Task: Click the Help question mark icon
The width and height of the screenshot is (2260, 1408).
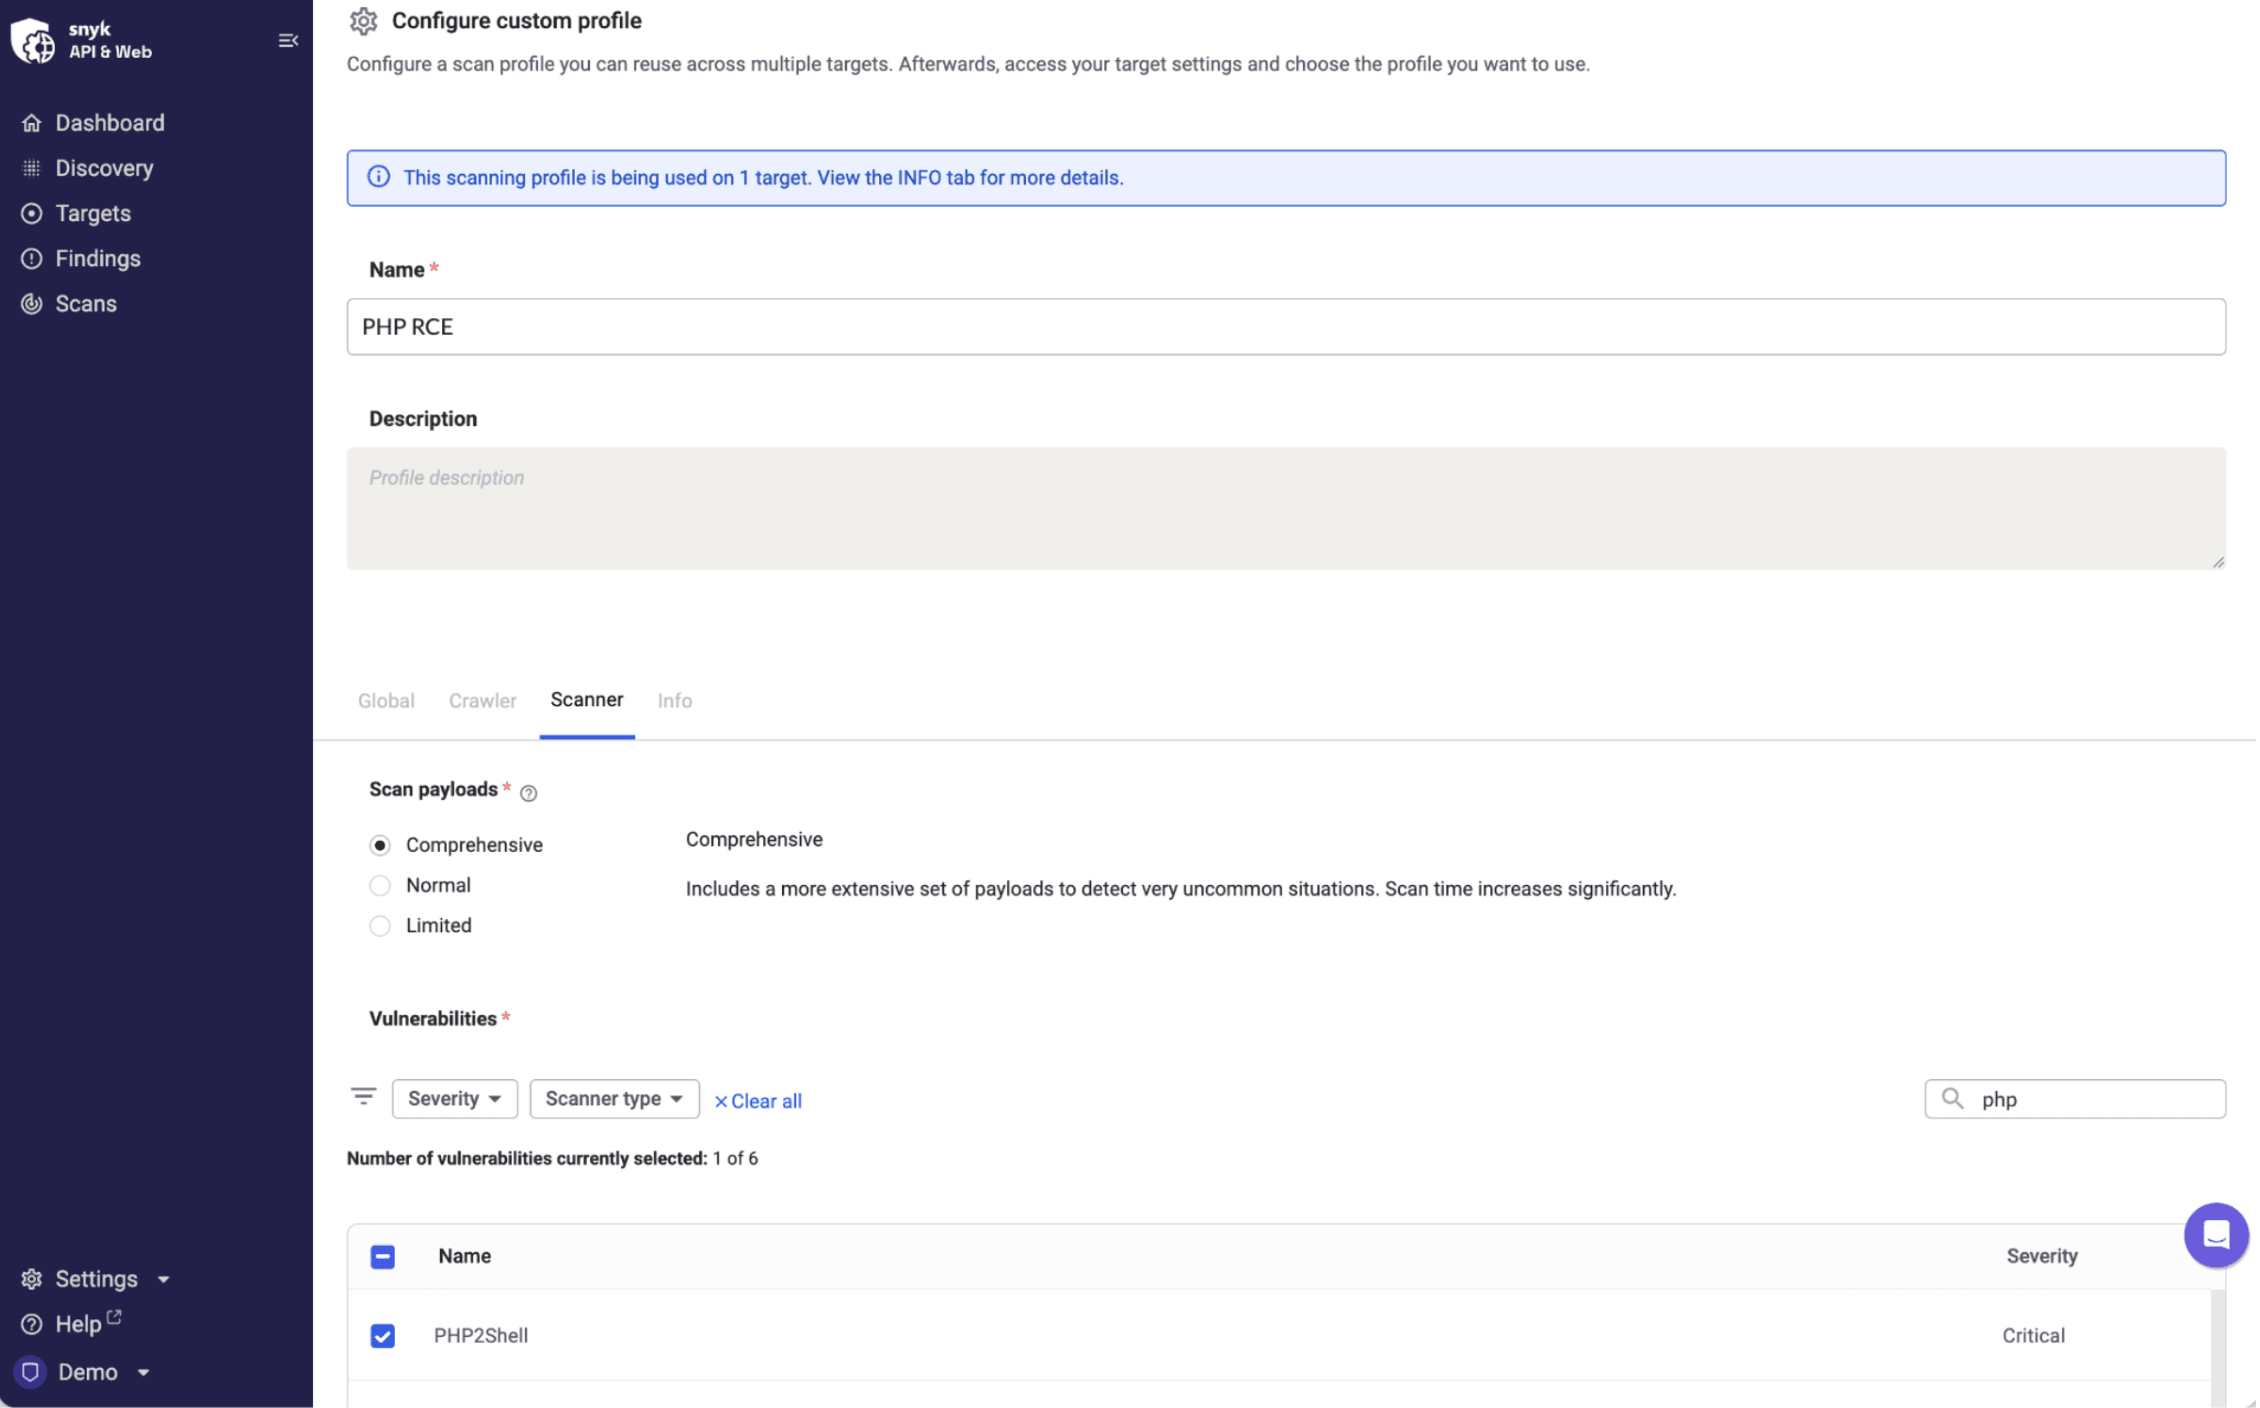Action: click(32, 1324)
